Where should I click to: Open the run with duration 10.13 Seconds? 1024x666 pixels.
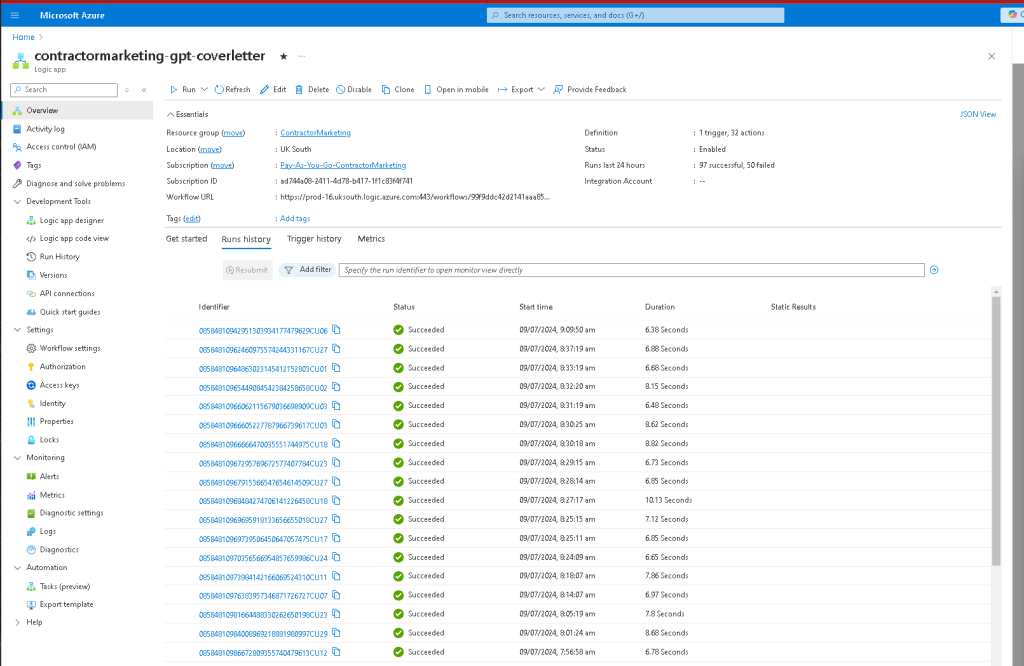coord(263,501)
